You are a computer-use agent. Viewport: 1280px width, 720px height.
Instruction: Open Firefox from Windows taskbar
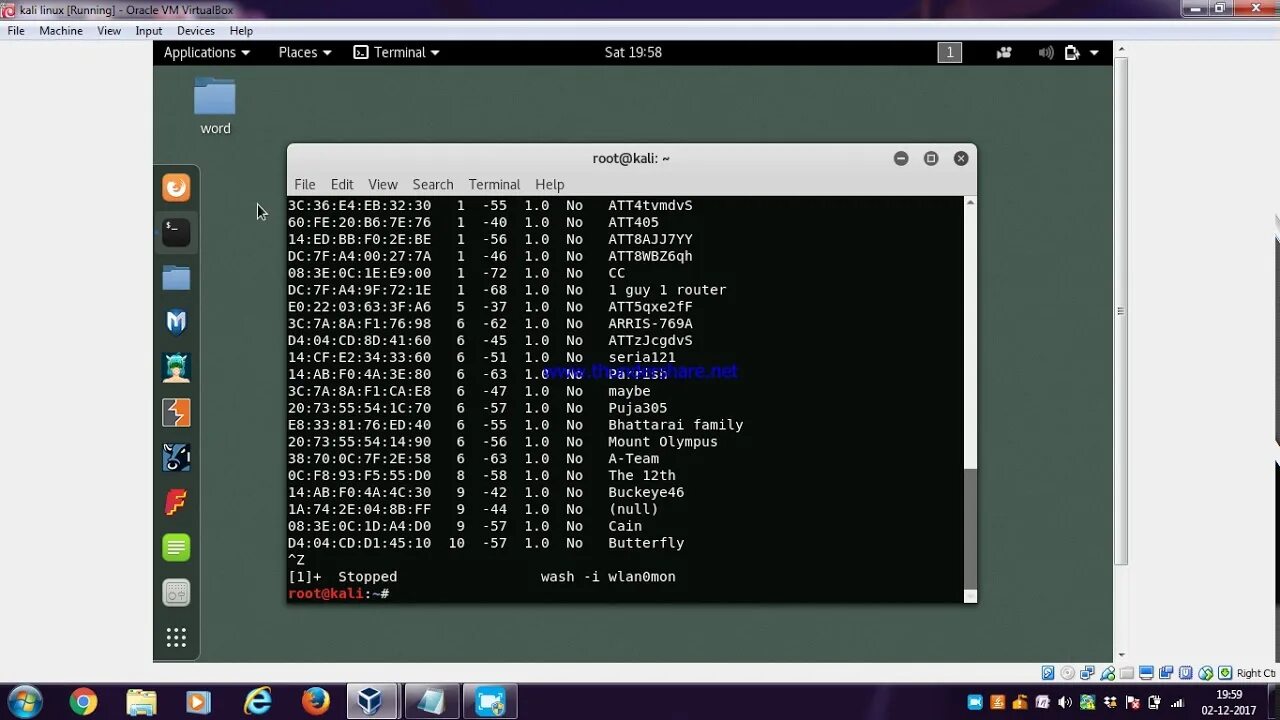(x=316, y=702)
